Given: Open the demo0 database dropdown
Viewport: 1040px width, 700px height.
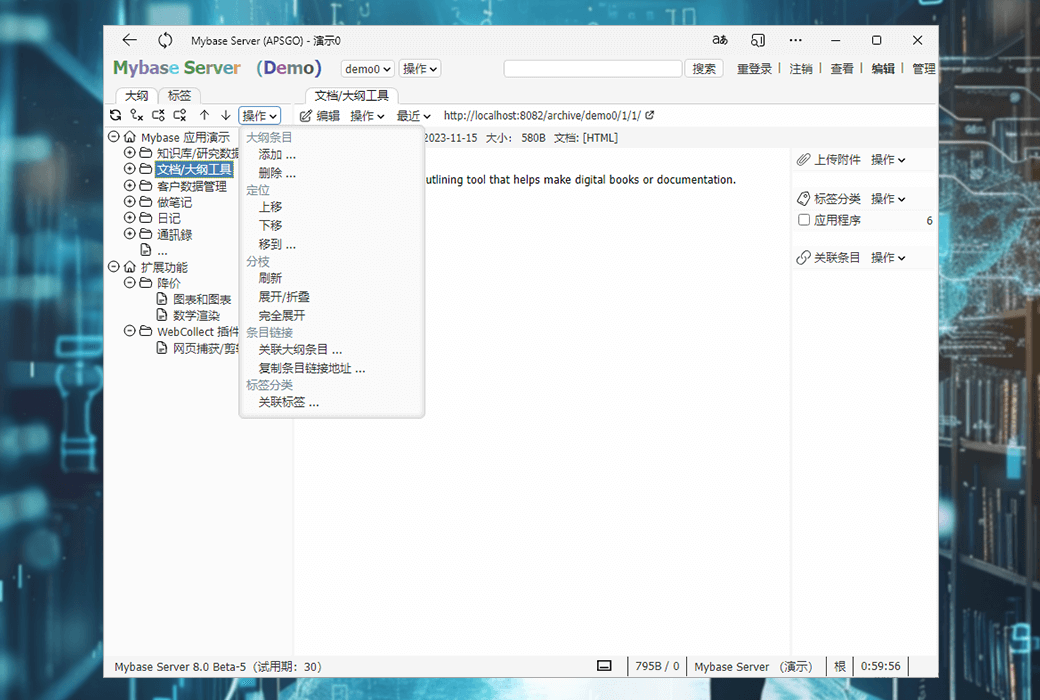Looking at the screenshot, I should 367,68.
